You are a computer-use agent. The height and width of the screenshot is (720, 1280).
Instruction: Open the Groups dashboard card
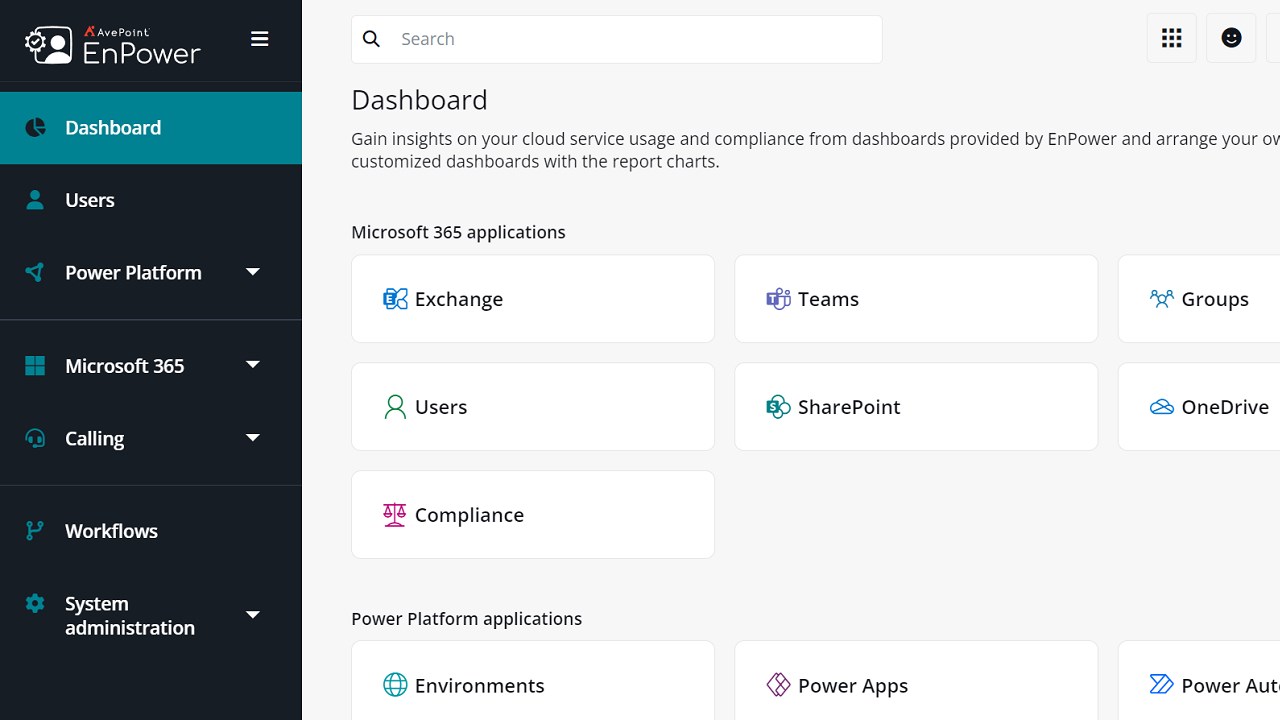click(x=1199, y=299)
